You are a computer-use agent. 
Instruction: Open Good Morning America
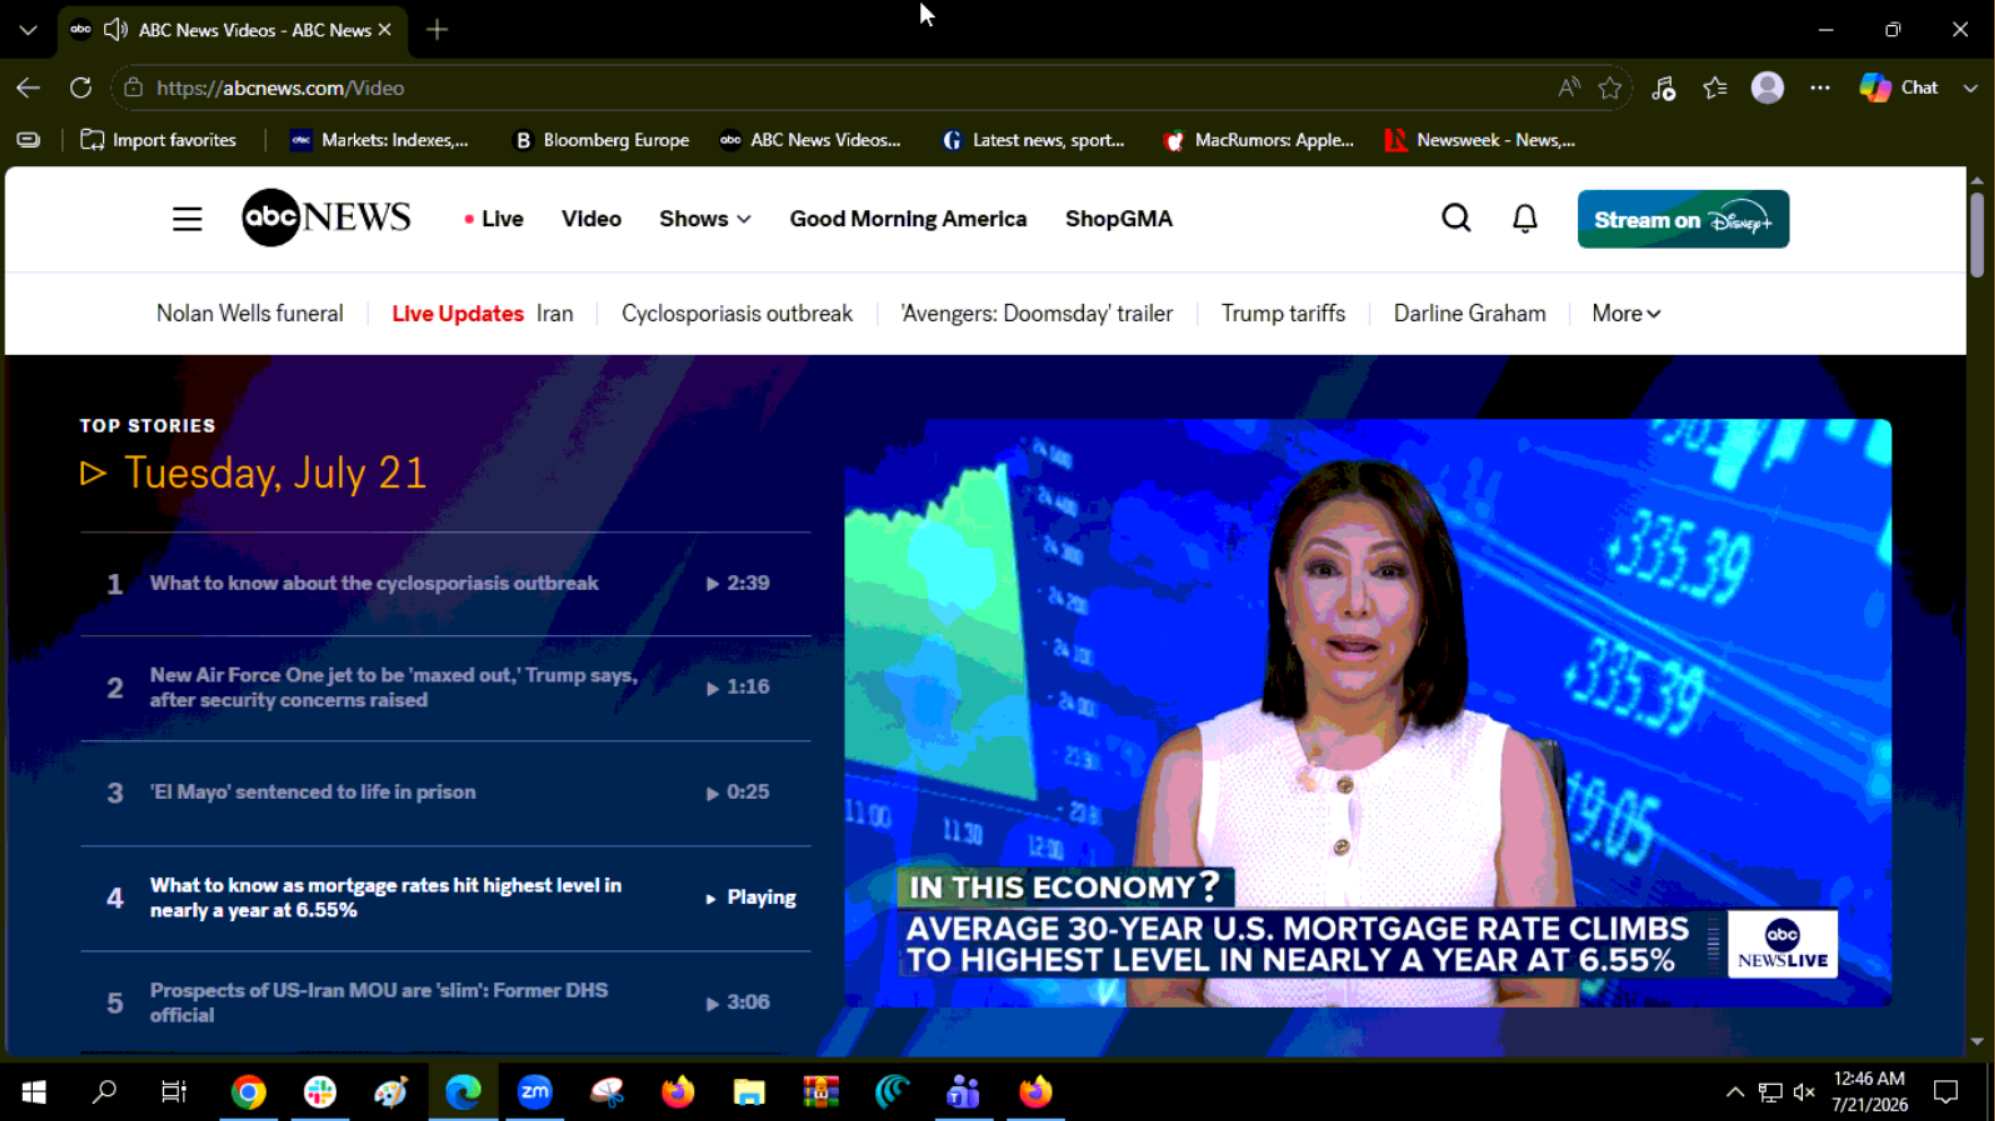click(908, 219)
